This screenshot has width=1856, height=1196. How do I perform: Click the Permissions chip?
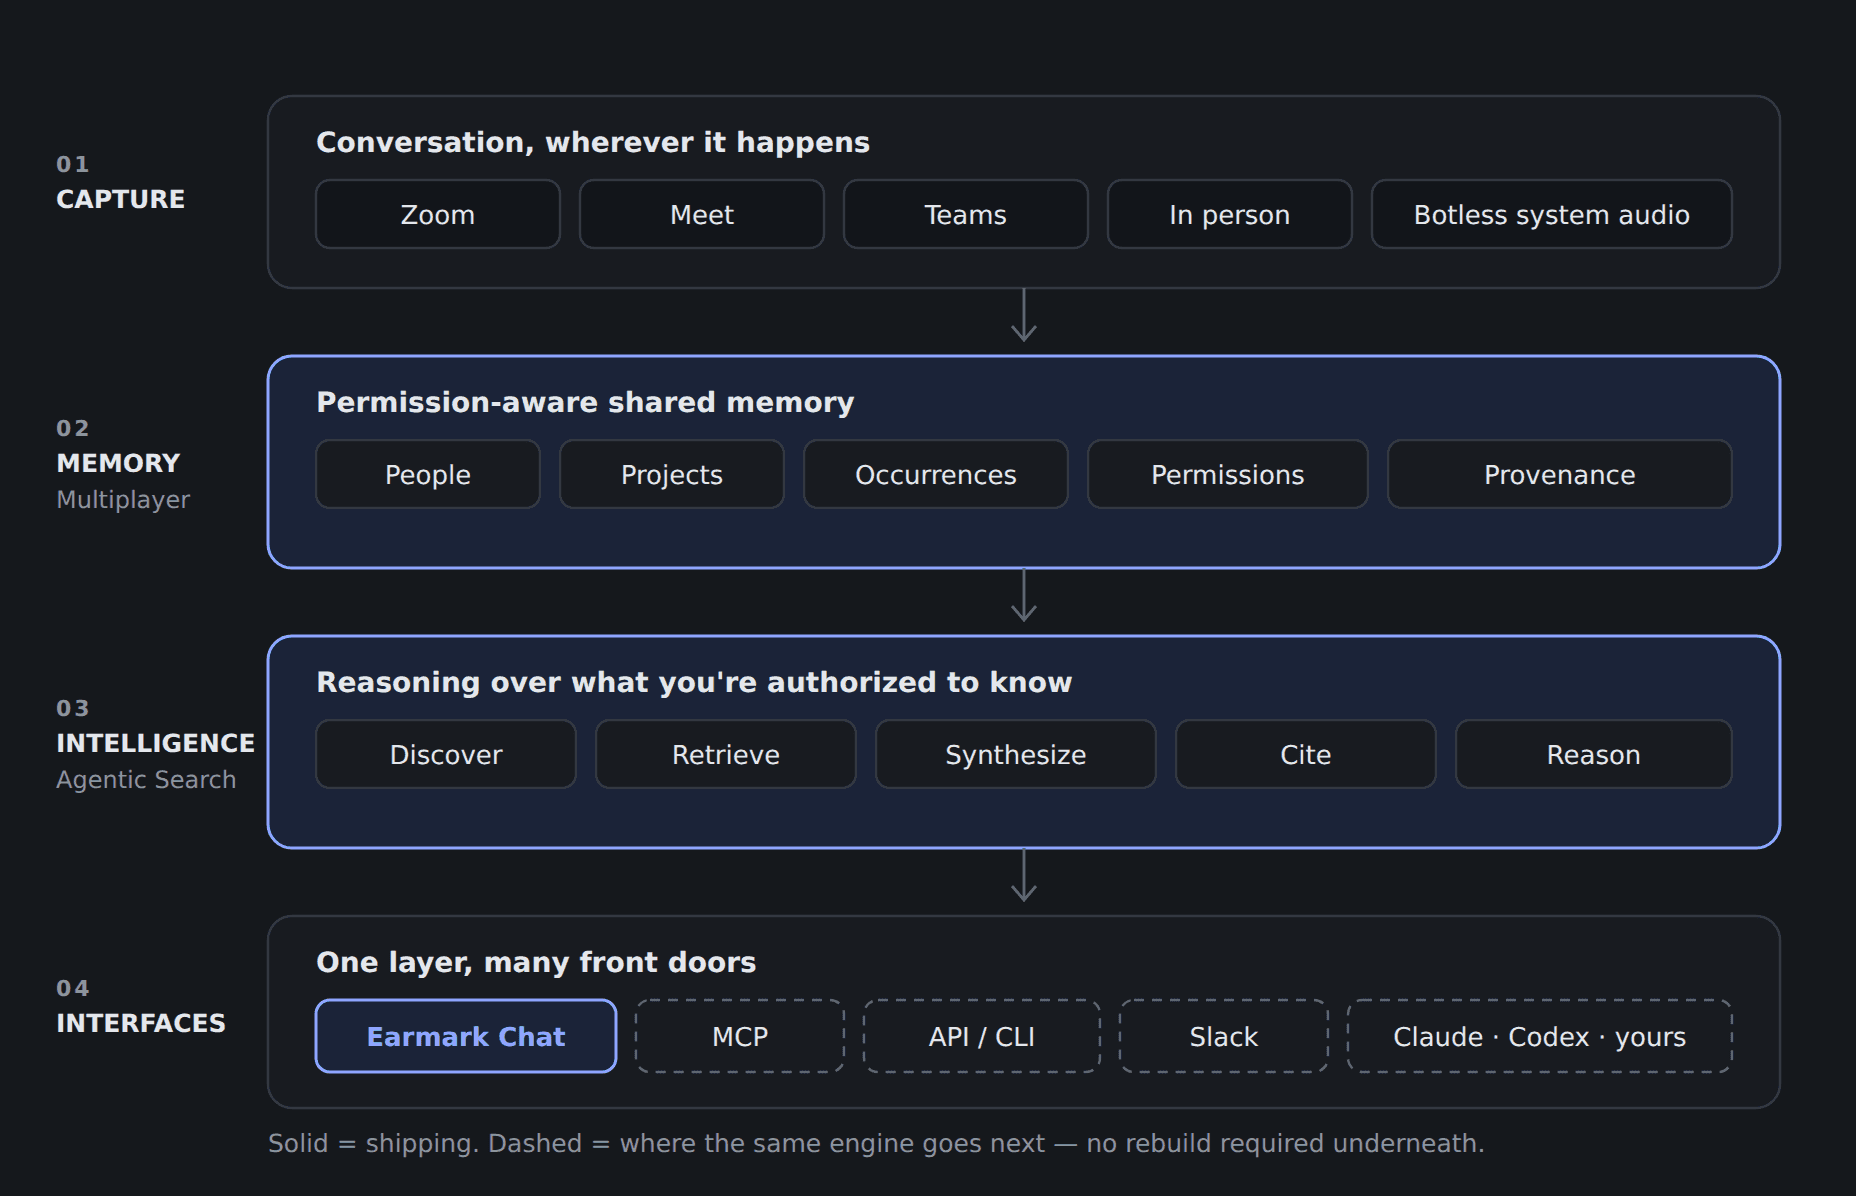pyautogui.click(x=1228, y=474)
